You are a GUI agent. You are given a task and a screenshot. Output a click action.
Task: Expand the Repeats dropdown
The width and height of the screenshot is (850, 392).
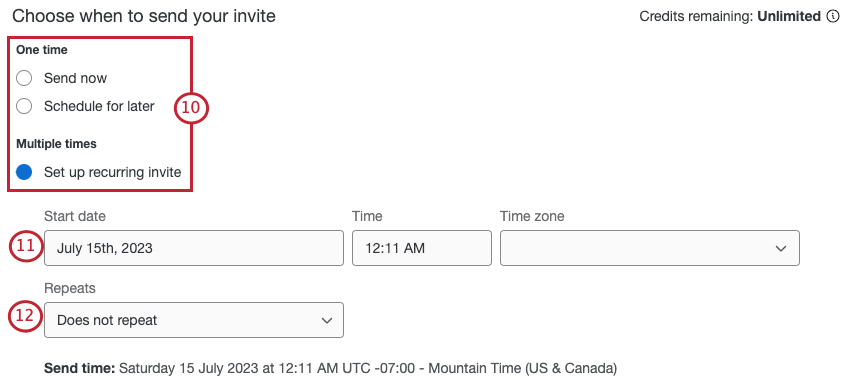coord(194,320)
